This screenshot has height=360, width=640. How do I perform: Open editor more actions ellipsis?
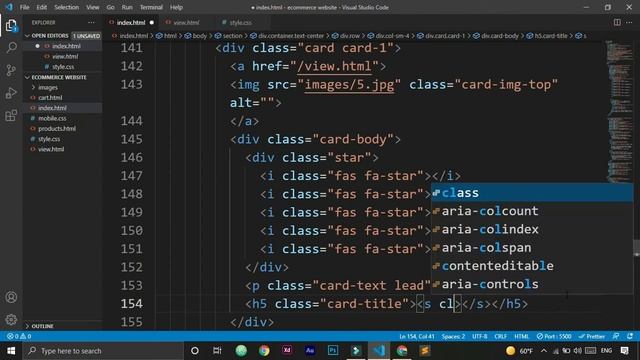(x=629, y=22)
